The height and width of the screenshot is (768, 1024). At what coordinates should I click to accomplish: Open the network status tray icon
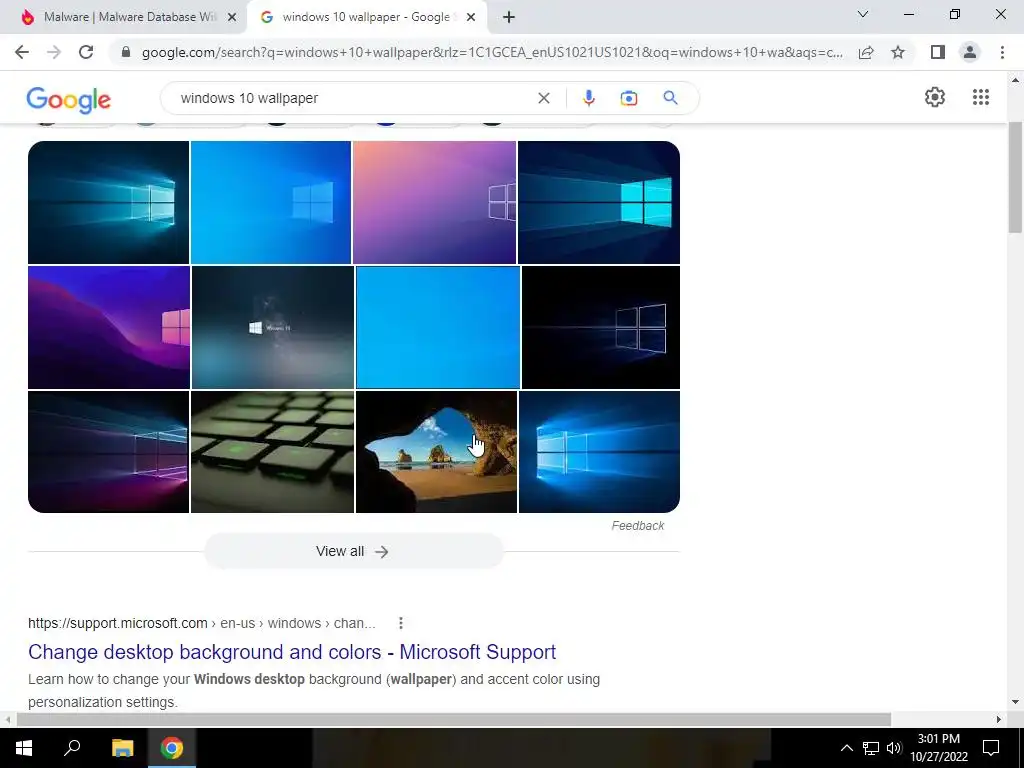(x=871, y=748)
